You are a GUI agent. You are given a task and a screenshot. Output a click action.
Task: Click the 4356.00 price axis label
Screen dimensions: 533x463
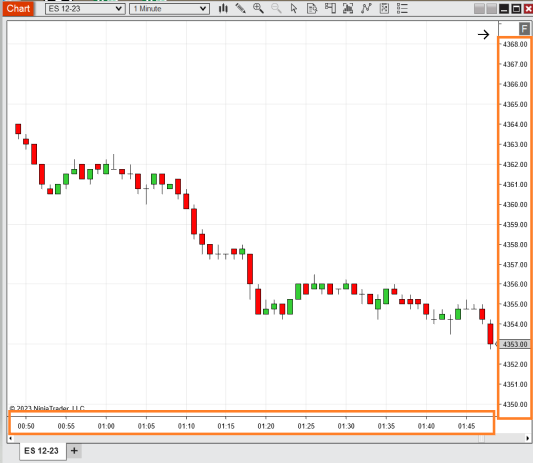pyautogui.click(x=515, y=284)
